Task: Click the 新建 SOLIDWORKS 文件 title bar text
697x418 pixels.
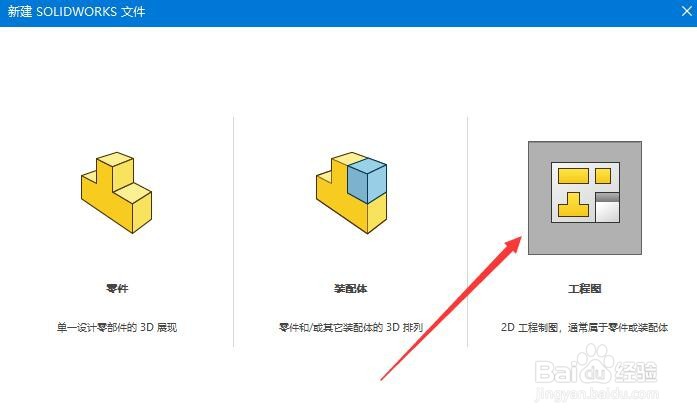Action: coord(76,12)
